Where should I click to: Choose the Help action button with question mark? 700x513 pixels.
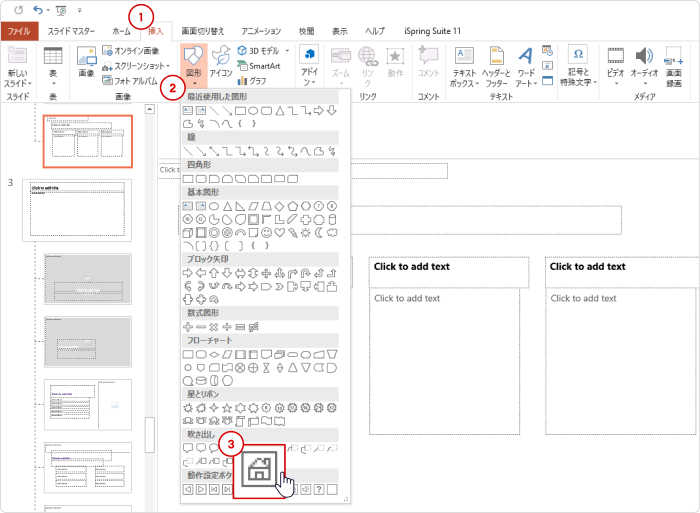tap(319, 489)
